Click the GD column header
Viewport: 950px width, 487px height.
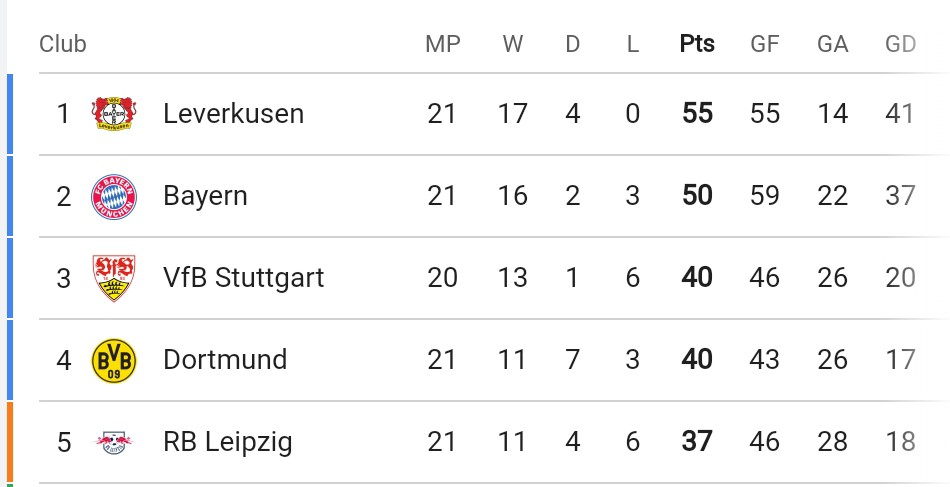pyautogui.click(x=900, y=44)
